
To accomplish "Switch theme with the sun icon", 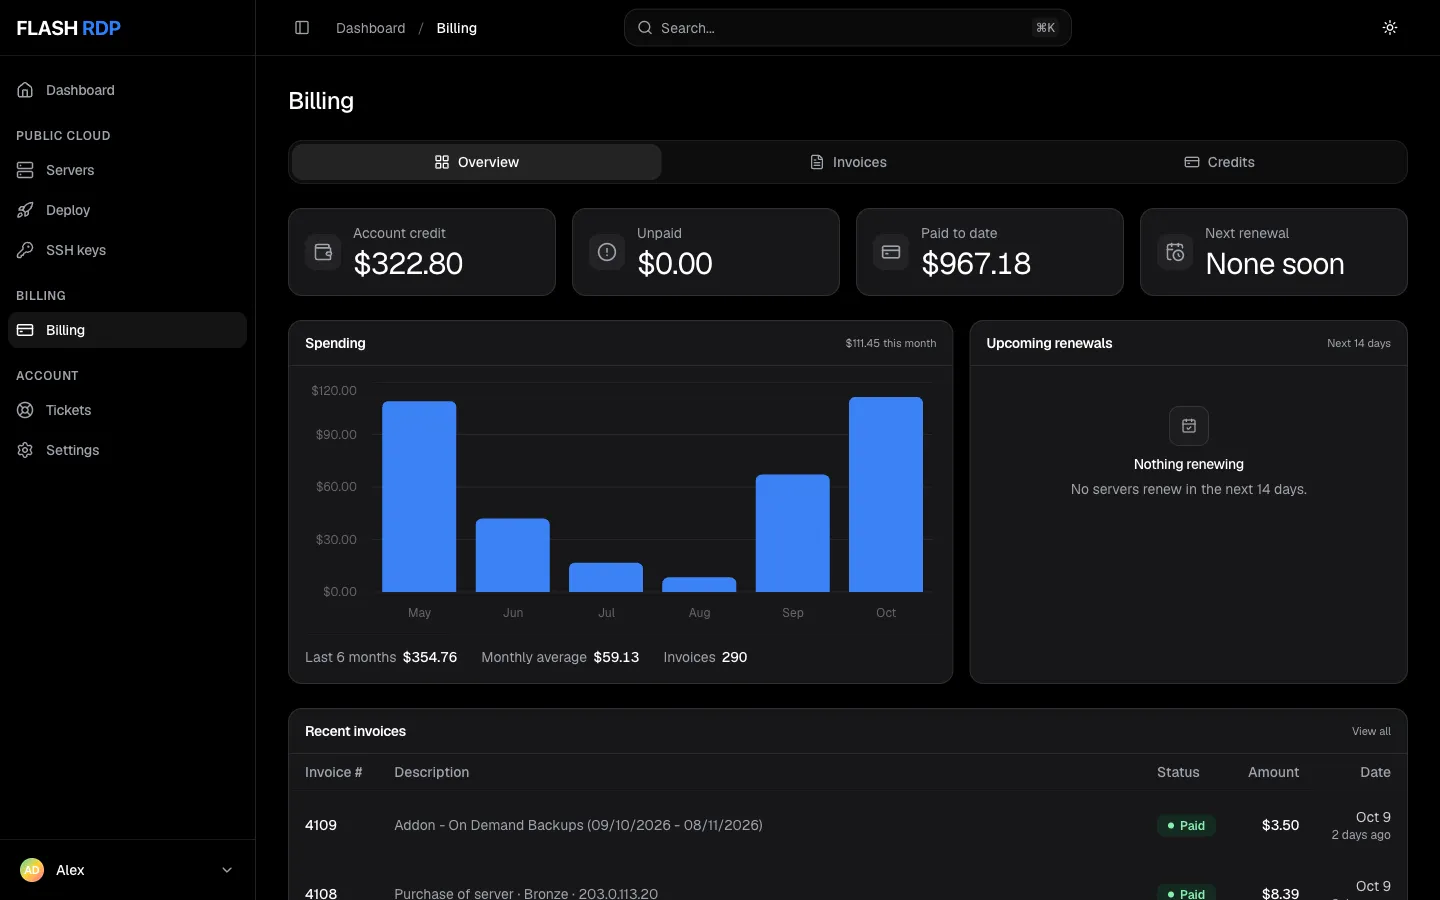I will pos(1390,28).
